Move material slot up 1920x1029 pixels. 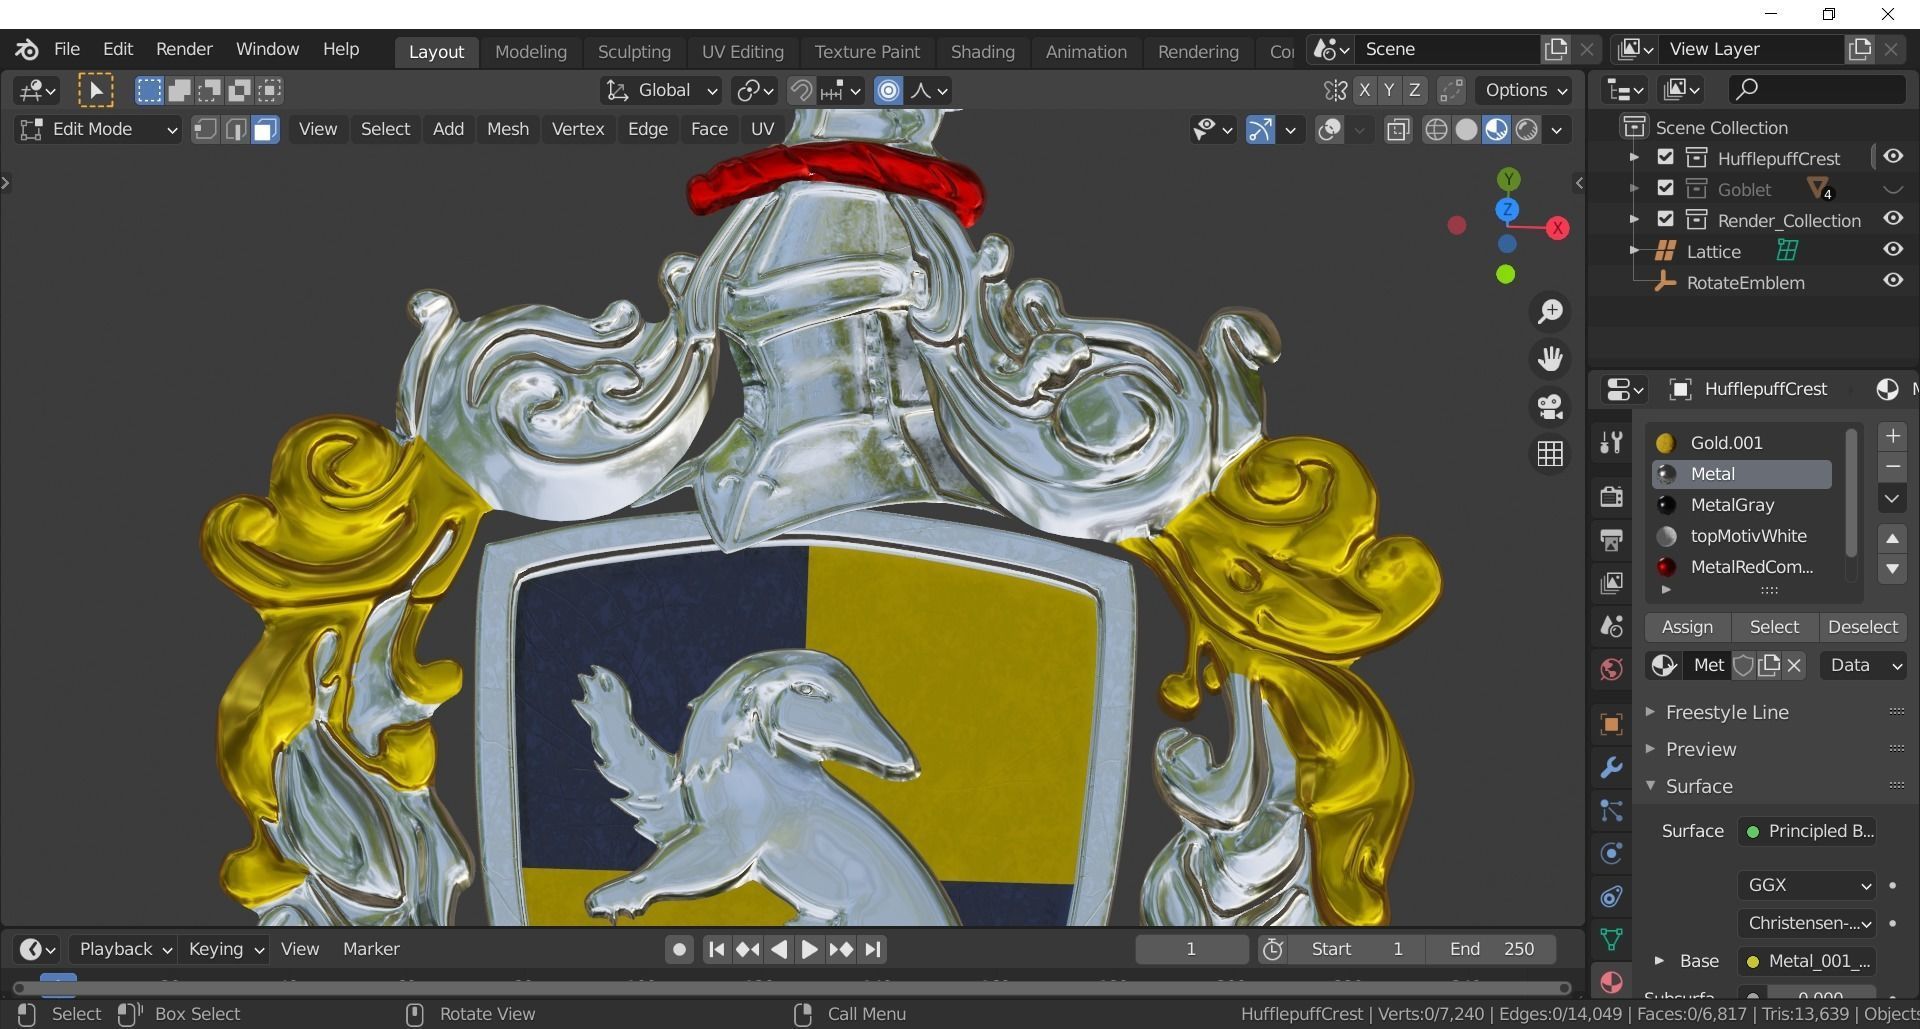(1892, 539)
